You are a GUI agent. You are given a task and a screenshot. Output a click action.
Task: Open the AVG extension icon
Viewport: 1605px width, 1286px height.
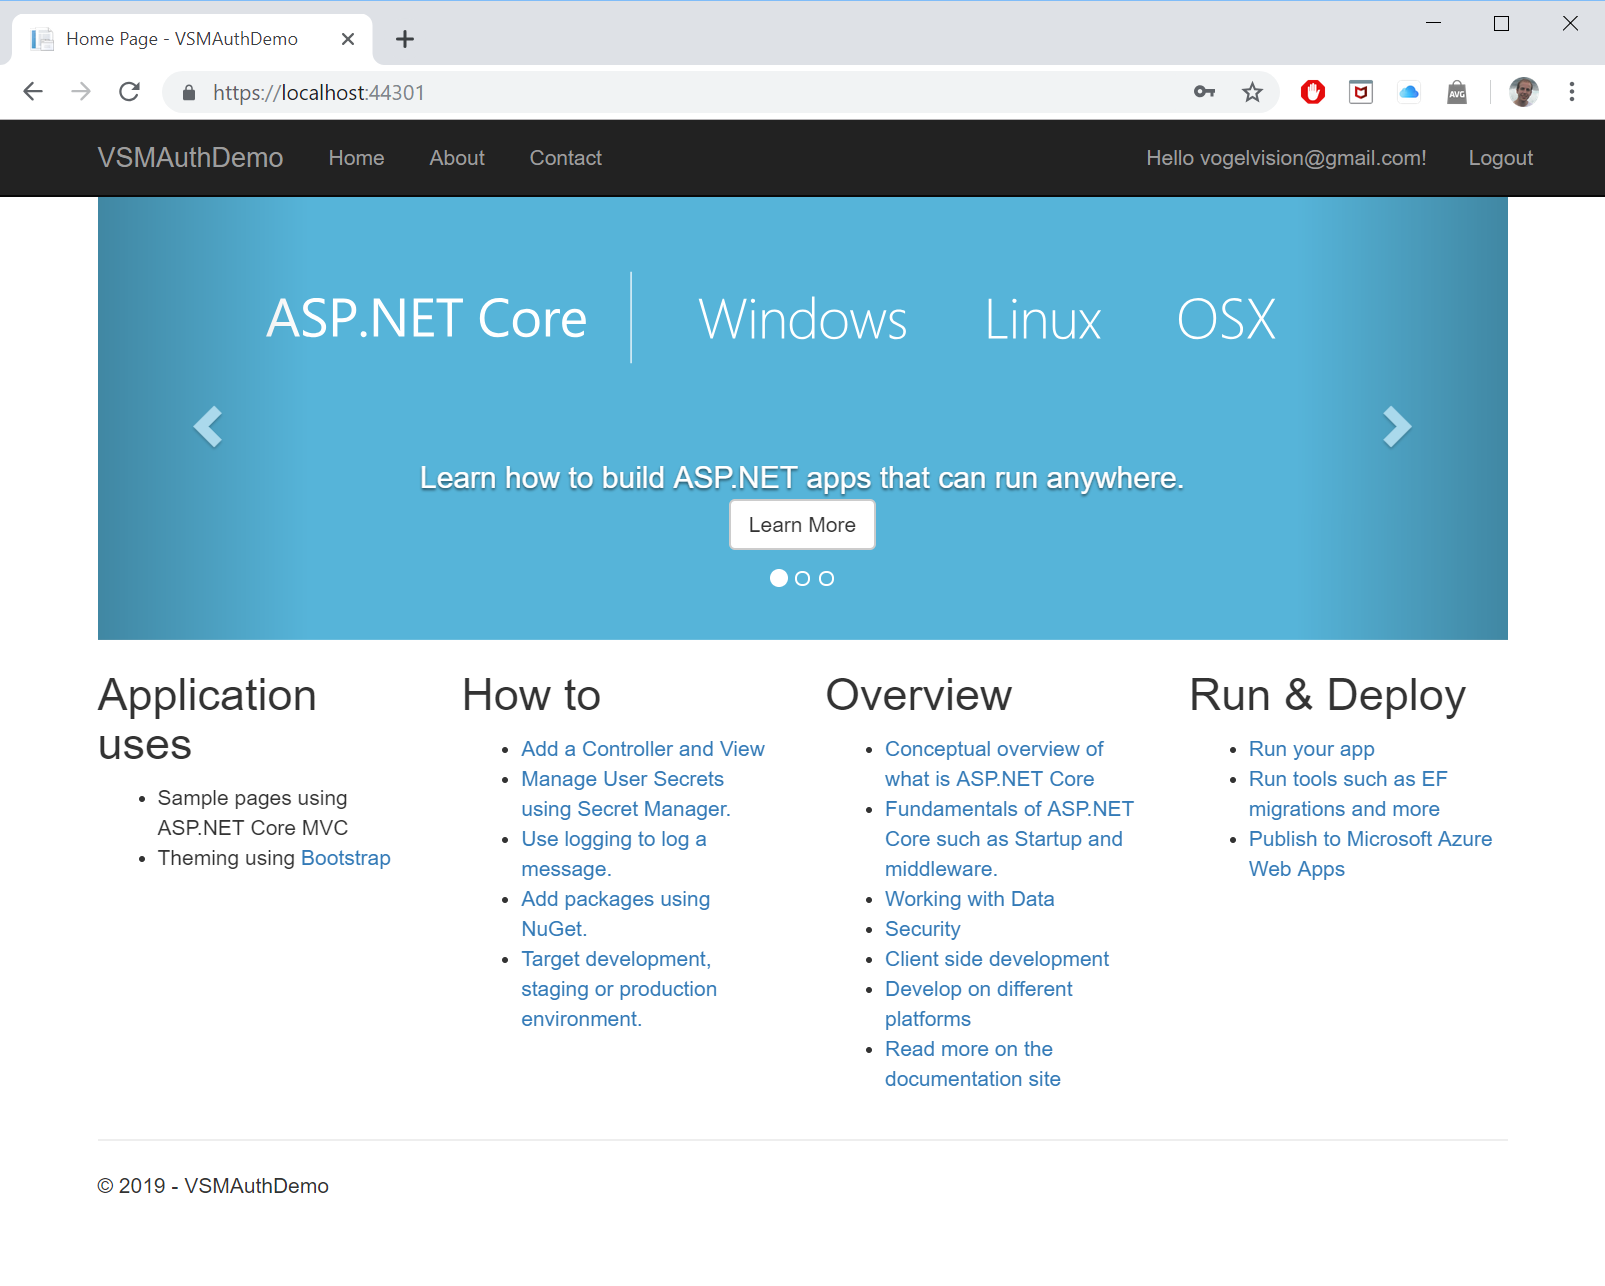point(1457,92)
